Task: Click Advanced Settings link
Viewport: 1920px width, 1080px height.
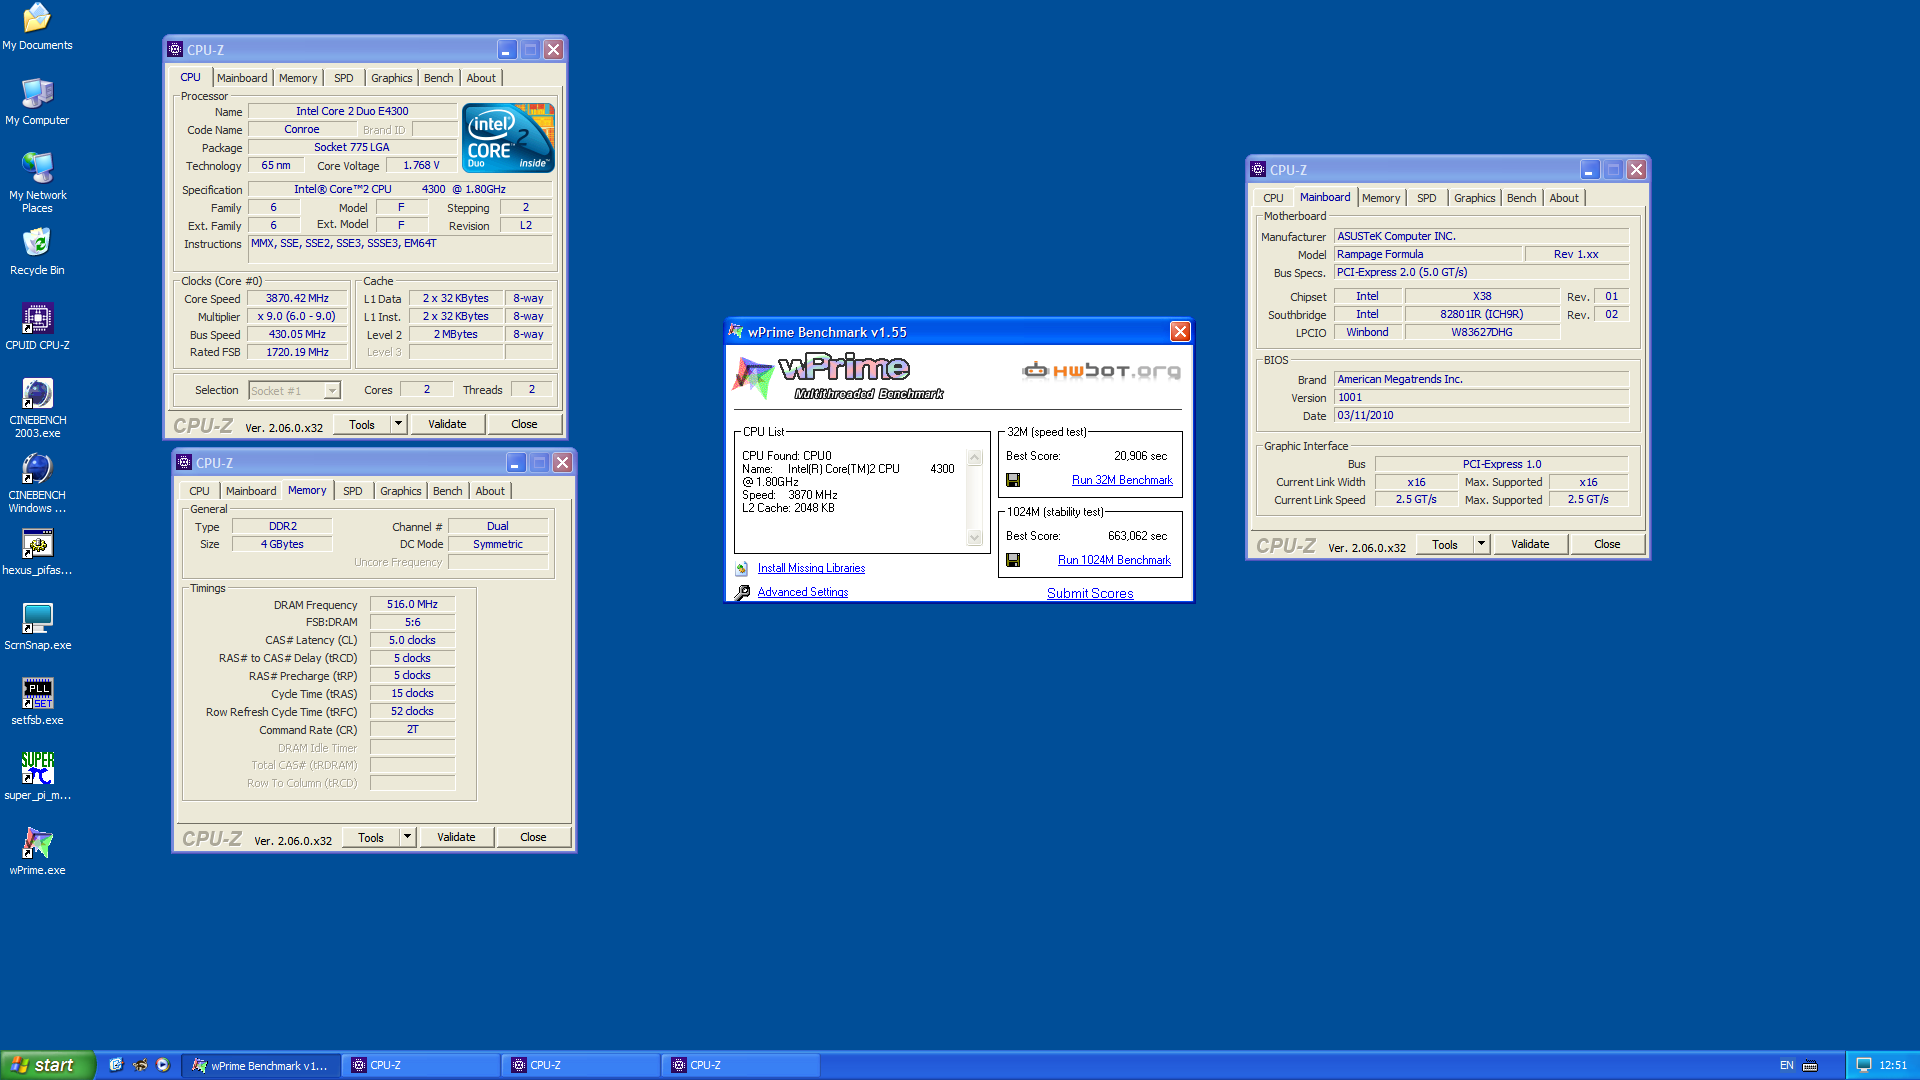Action: pos(803,592)
